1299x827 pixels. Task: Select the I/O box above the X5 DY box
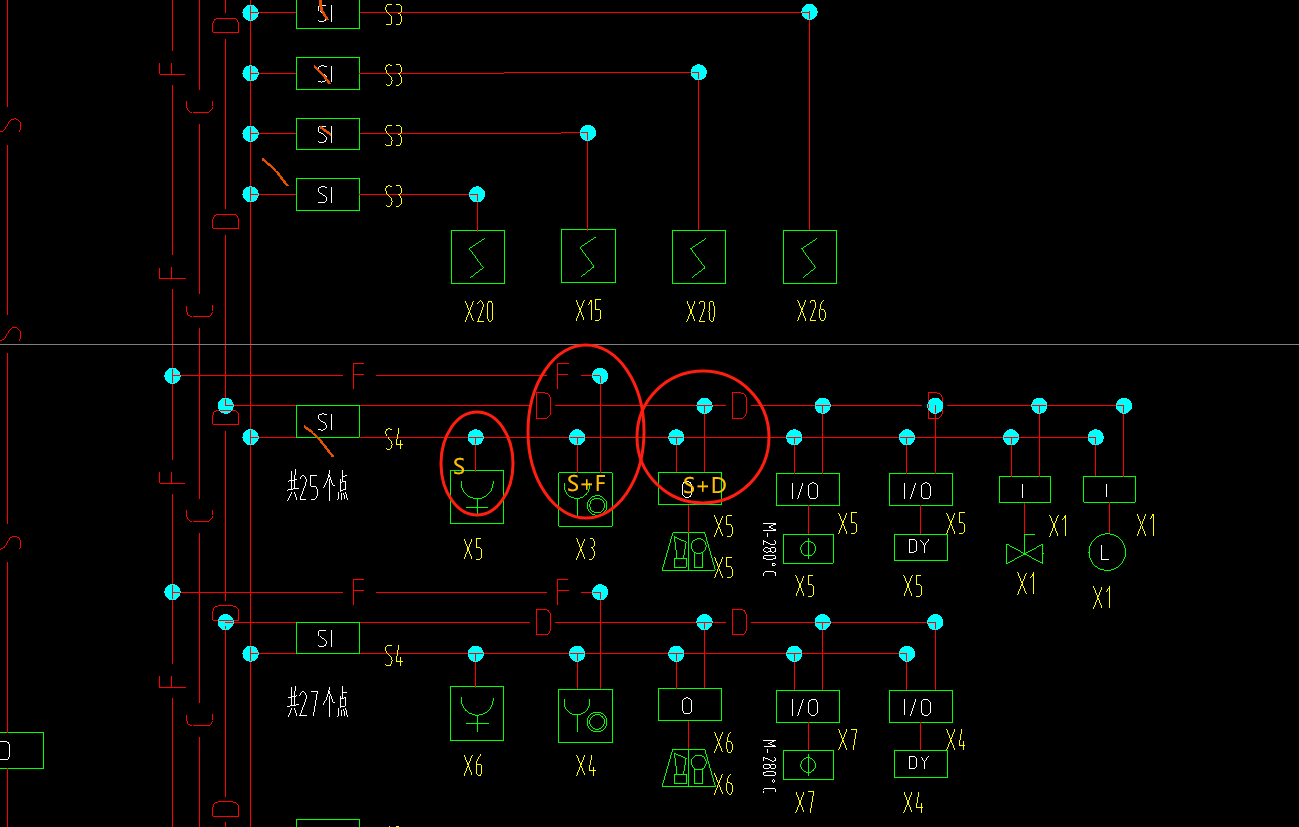[920, 490]
